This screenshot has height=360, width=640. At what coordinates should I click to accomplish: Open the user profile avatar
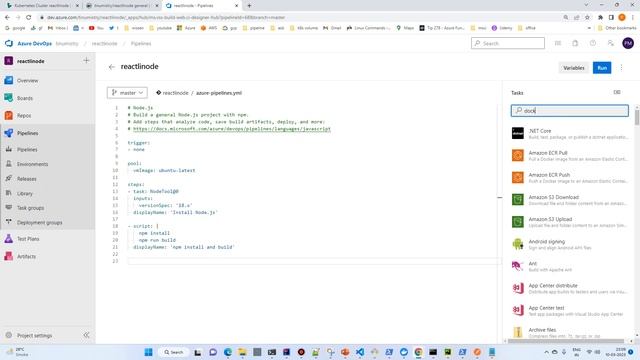pos(628,43)
